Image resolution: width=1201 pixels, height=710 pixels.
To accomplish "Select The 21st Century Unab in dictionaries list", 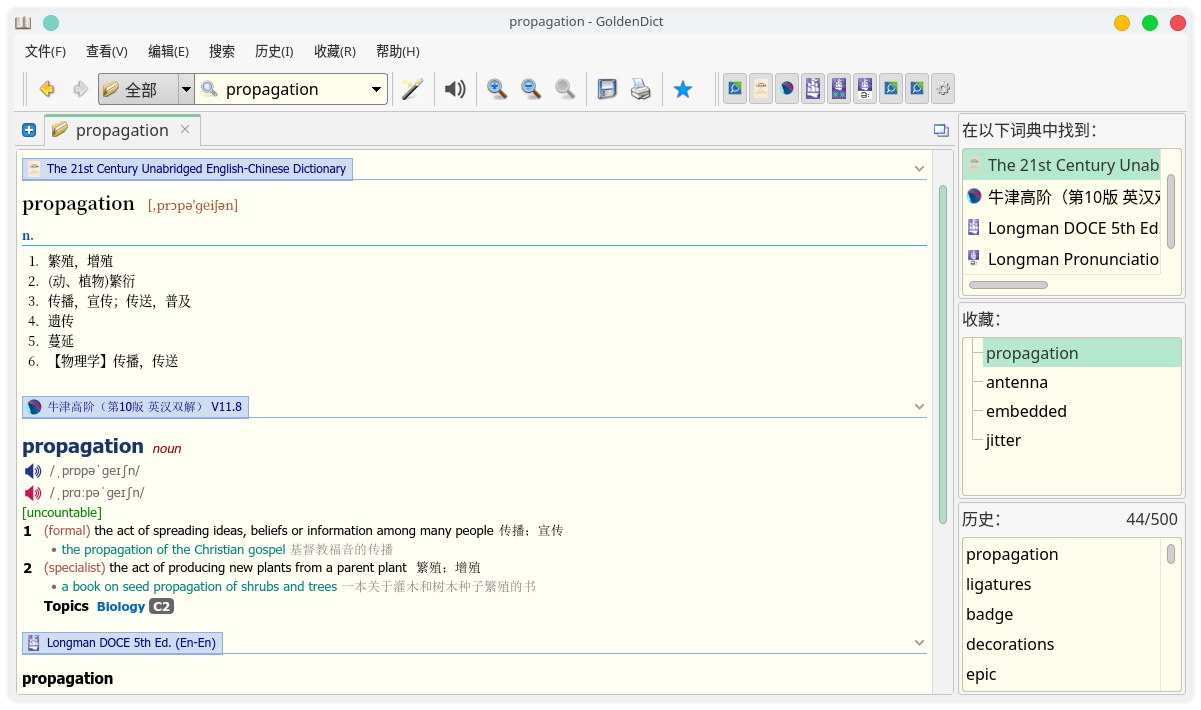I will tap(1062, 165).
